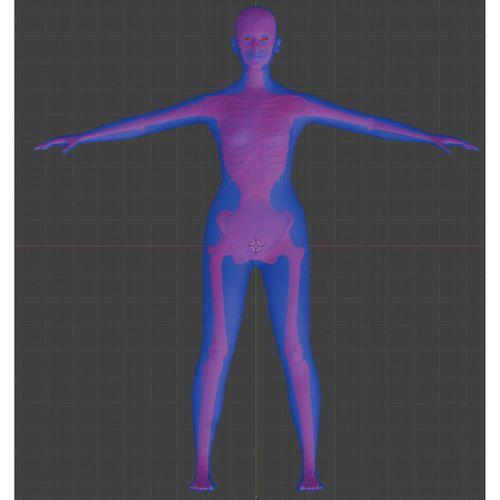This screenshot has height=500, width=500.
Task: Select the teeth on the skull
Action: click(x=256, y=53)
